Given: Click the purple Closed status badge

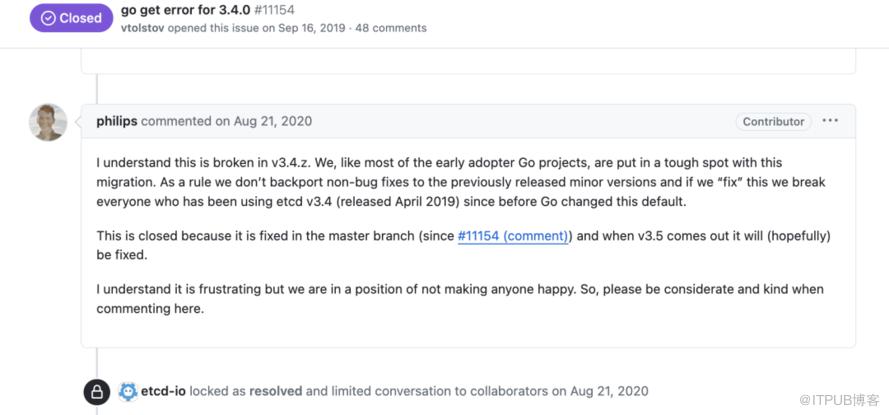Looking at the screenshot, I should [71, 18].
